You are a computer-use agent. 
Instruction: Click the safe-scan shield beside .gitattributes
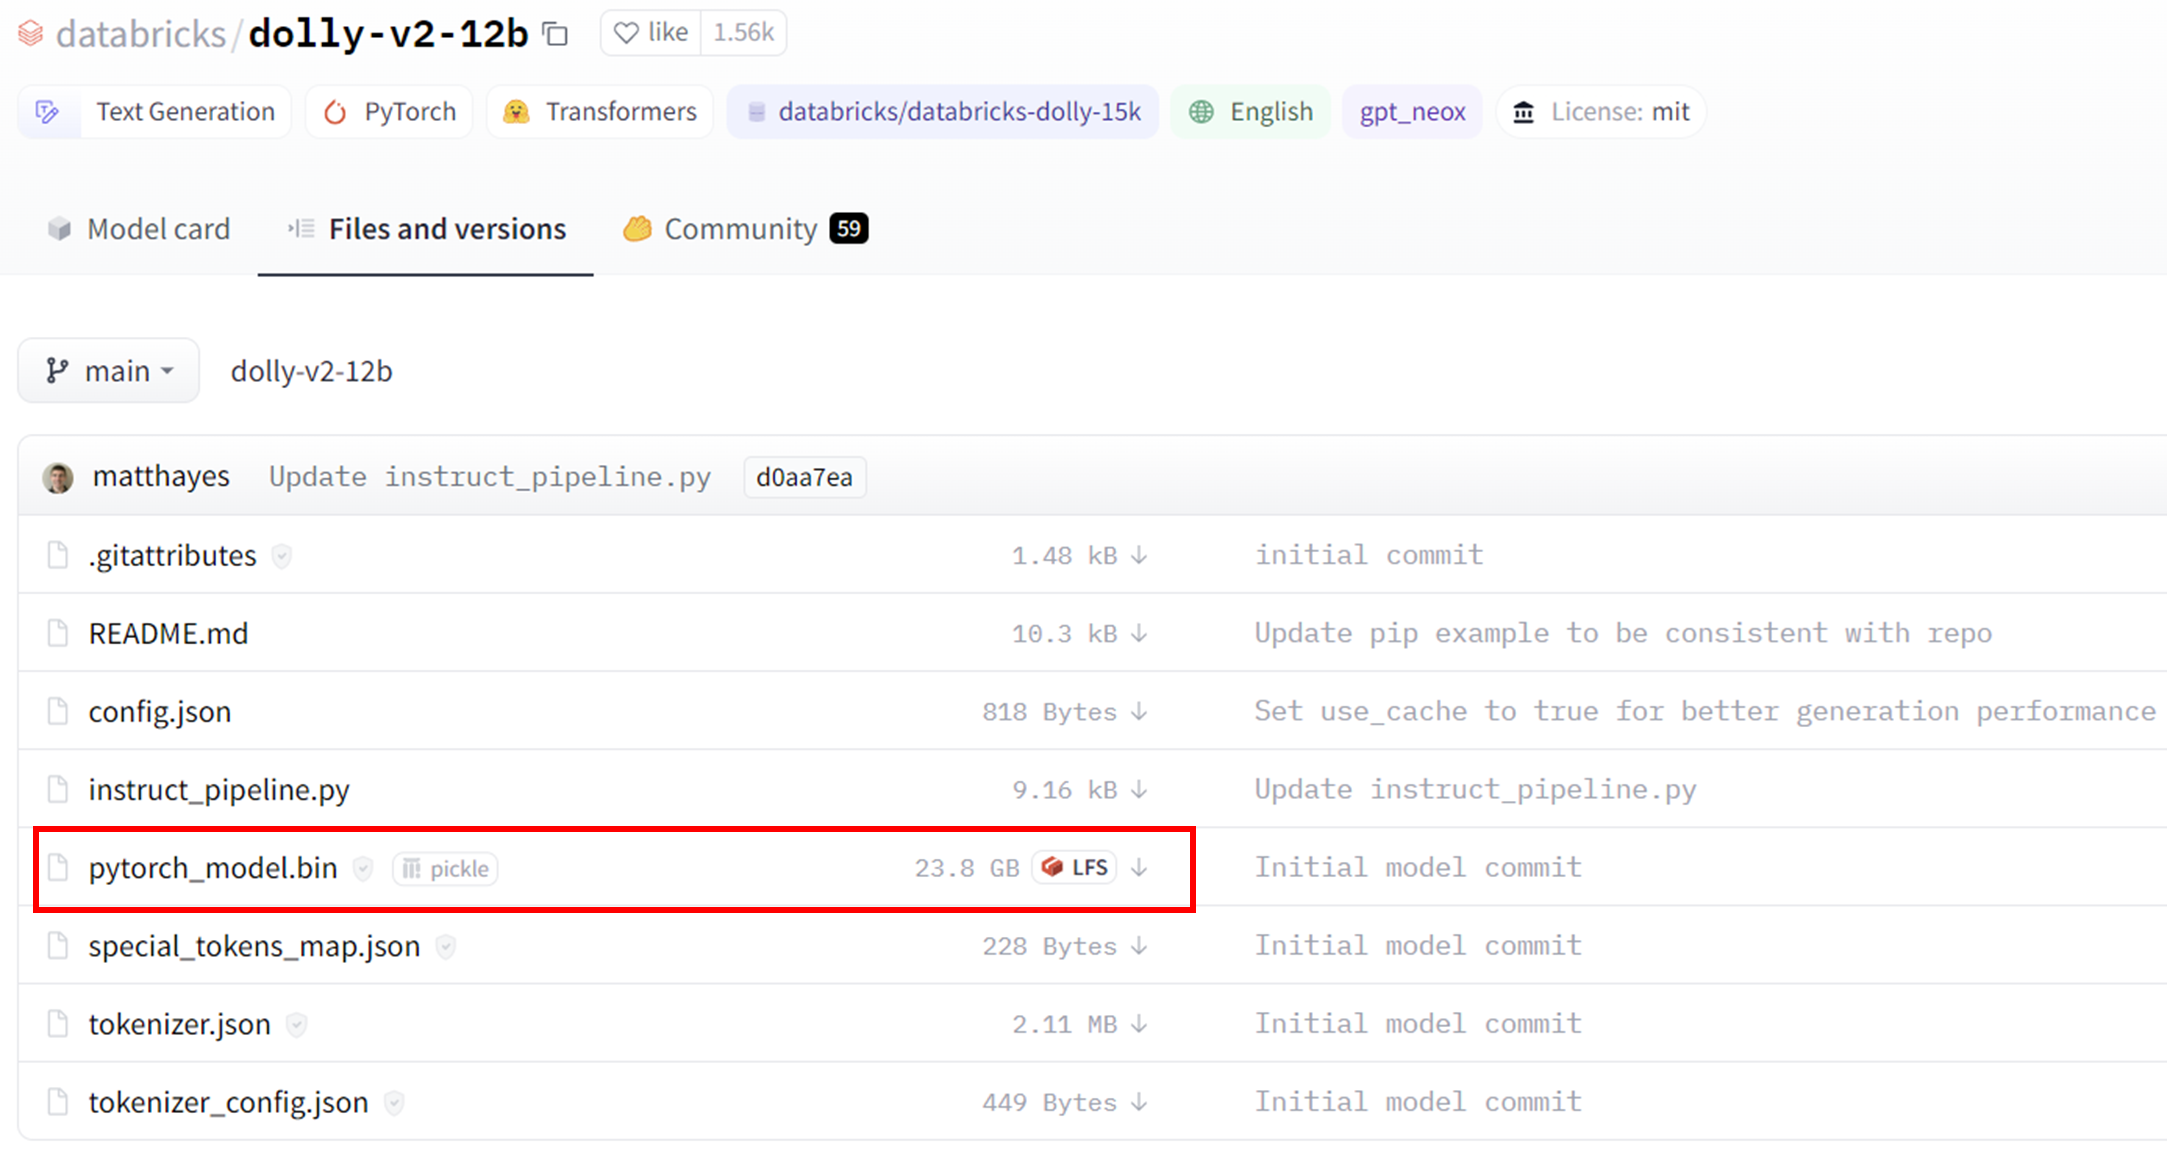[x=282, y=556]
